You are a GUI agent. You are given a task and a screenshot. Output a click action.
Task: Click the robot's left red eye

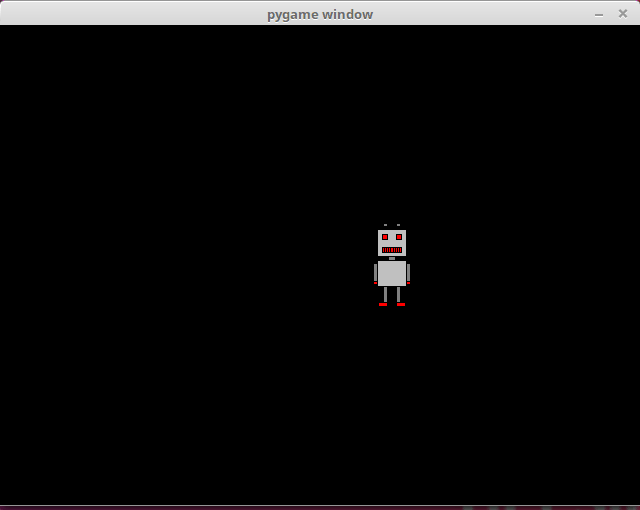[x=385, y=237]
